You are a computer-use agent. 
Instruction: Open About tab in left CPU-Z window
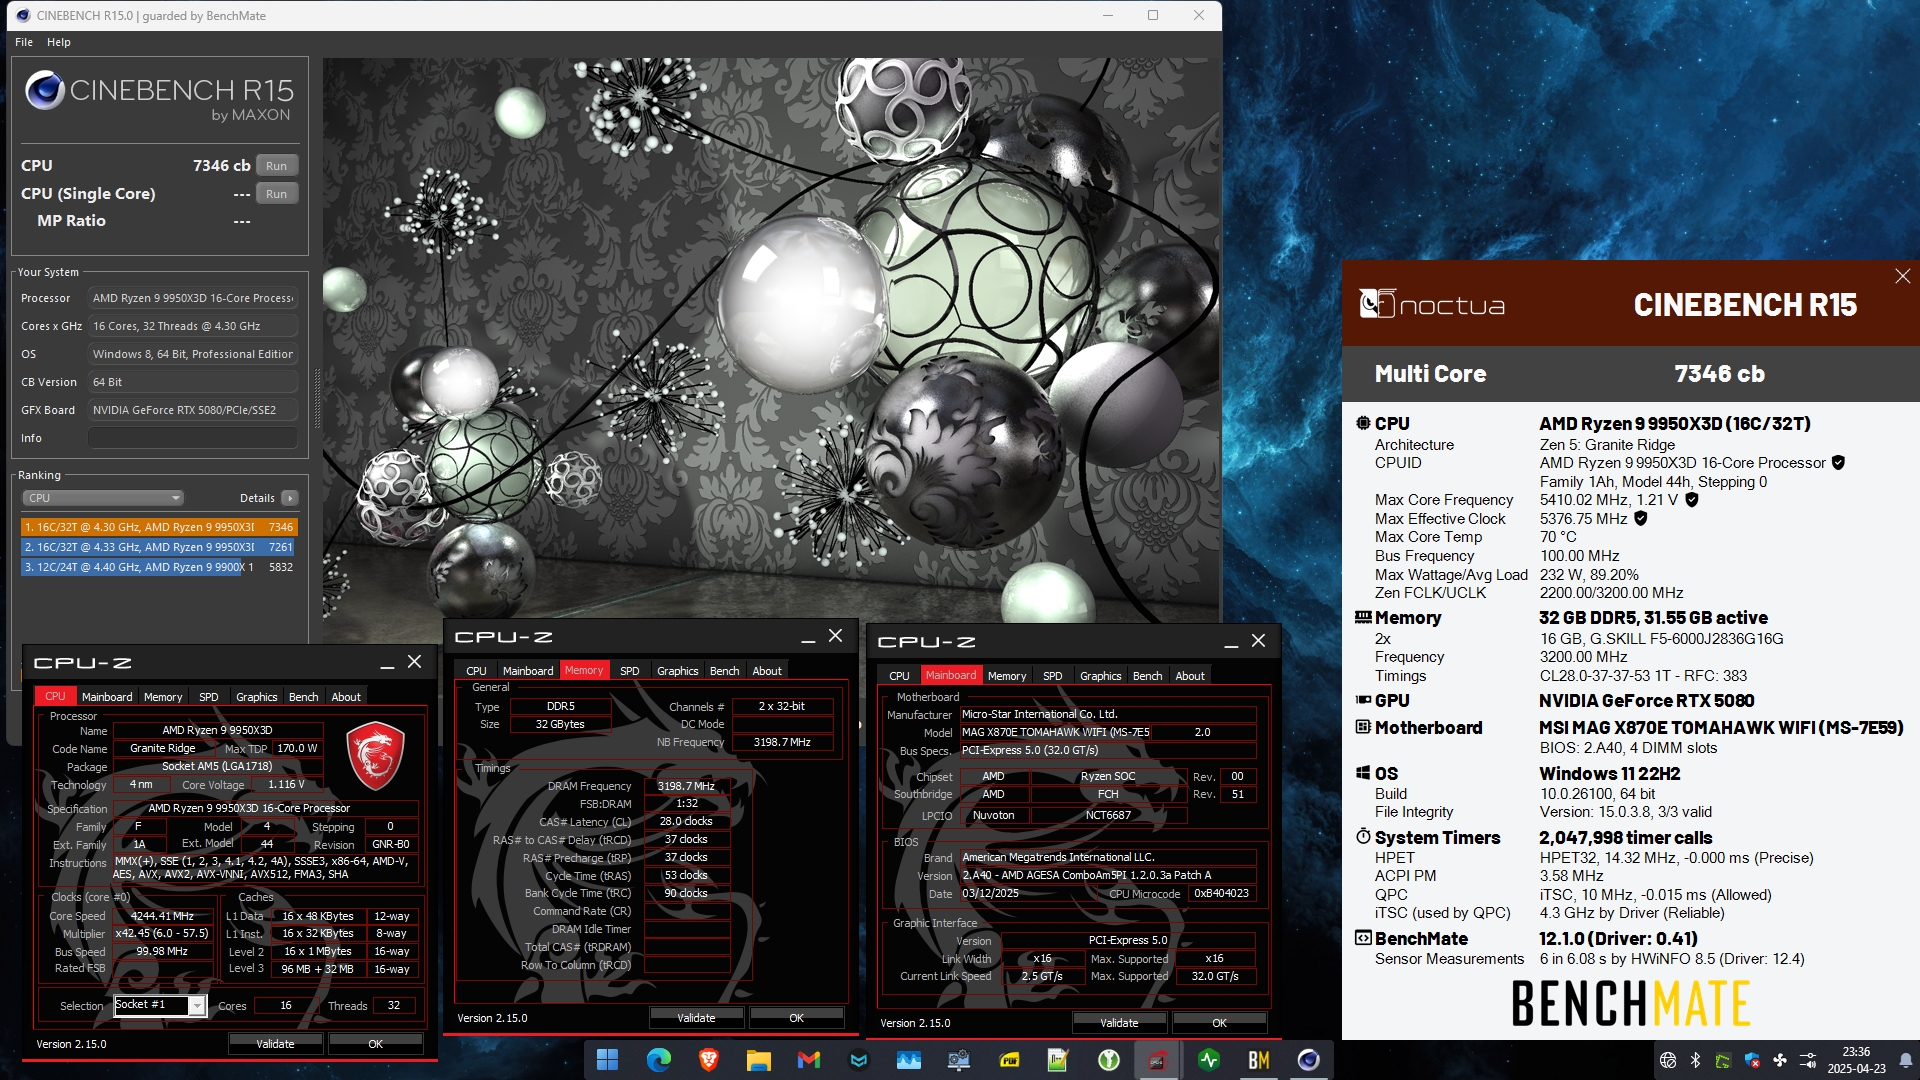pos(346,697)
